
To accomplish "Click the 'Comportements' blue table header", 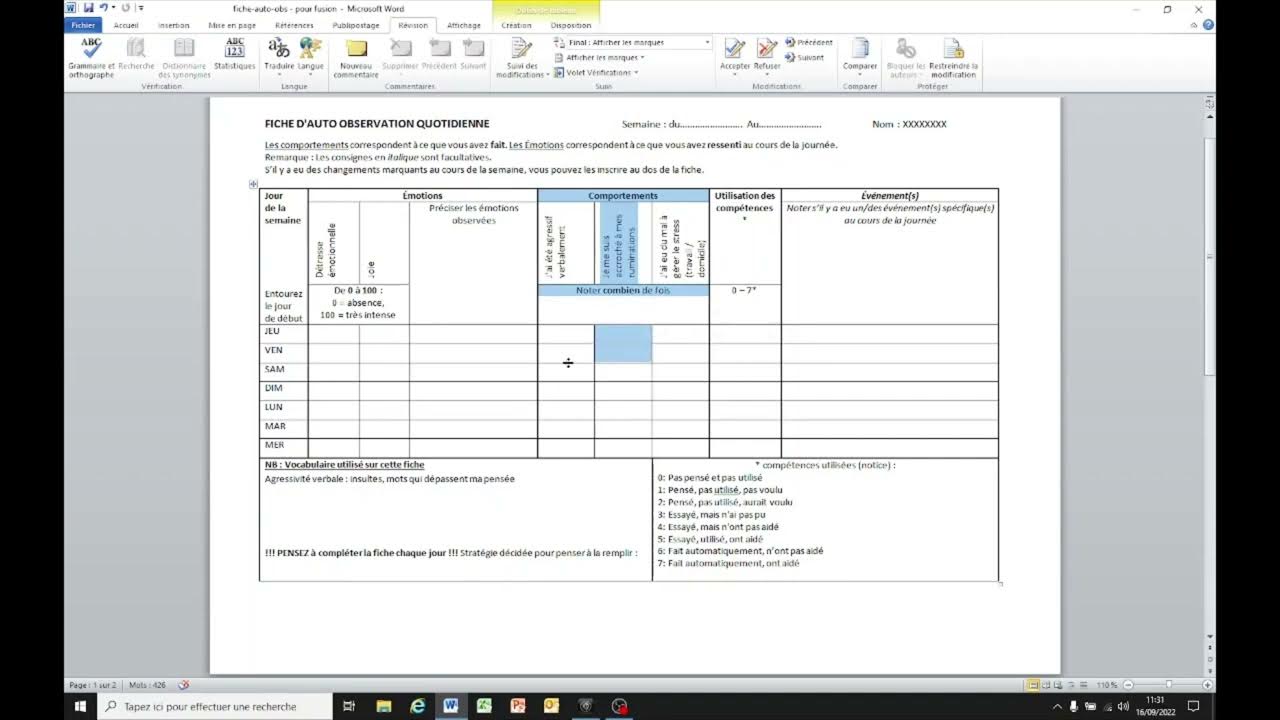I will (623, 196).
